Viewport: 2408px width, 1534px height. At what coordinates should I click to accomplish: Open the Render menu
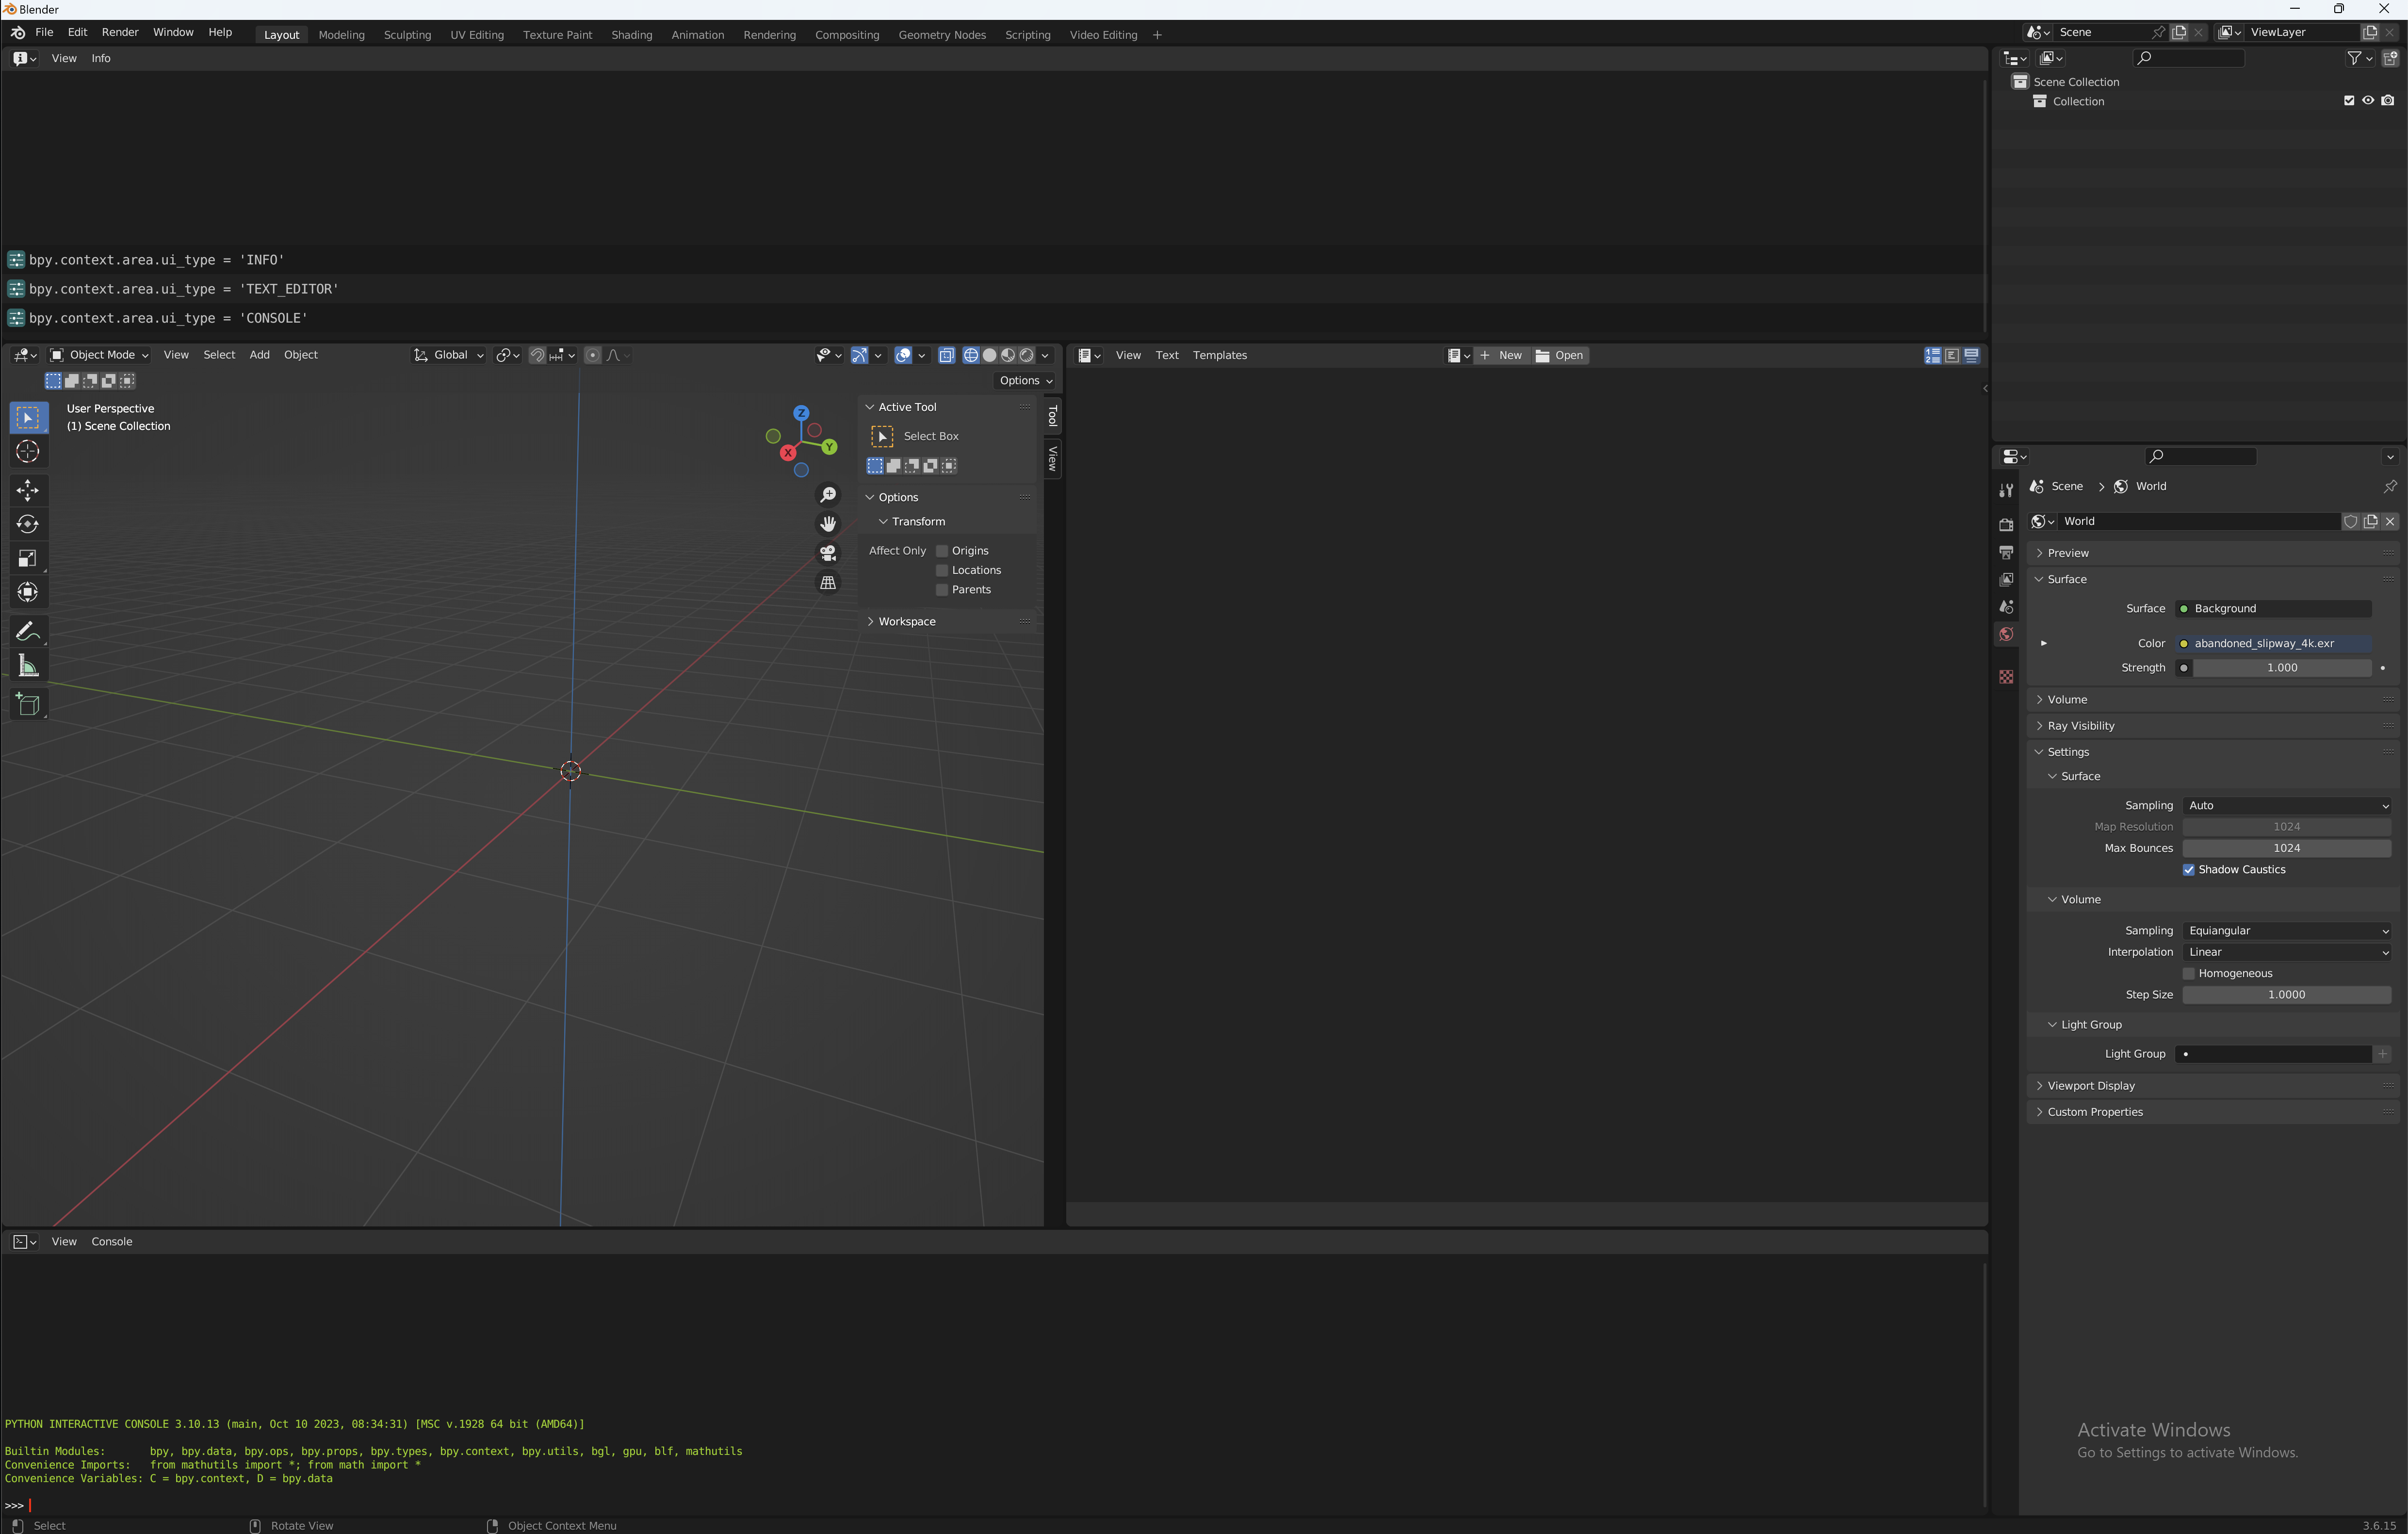[120, 32]
